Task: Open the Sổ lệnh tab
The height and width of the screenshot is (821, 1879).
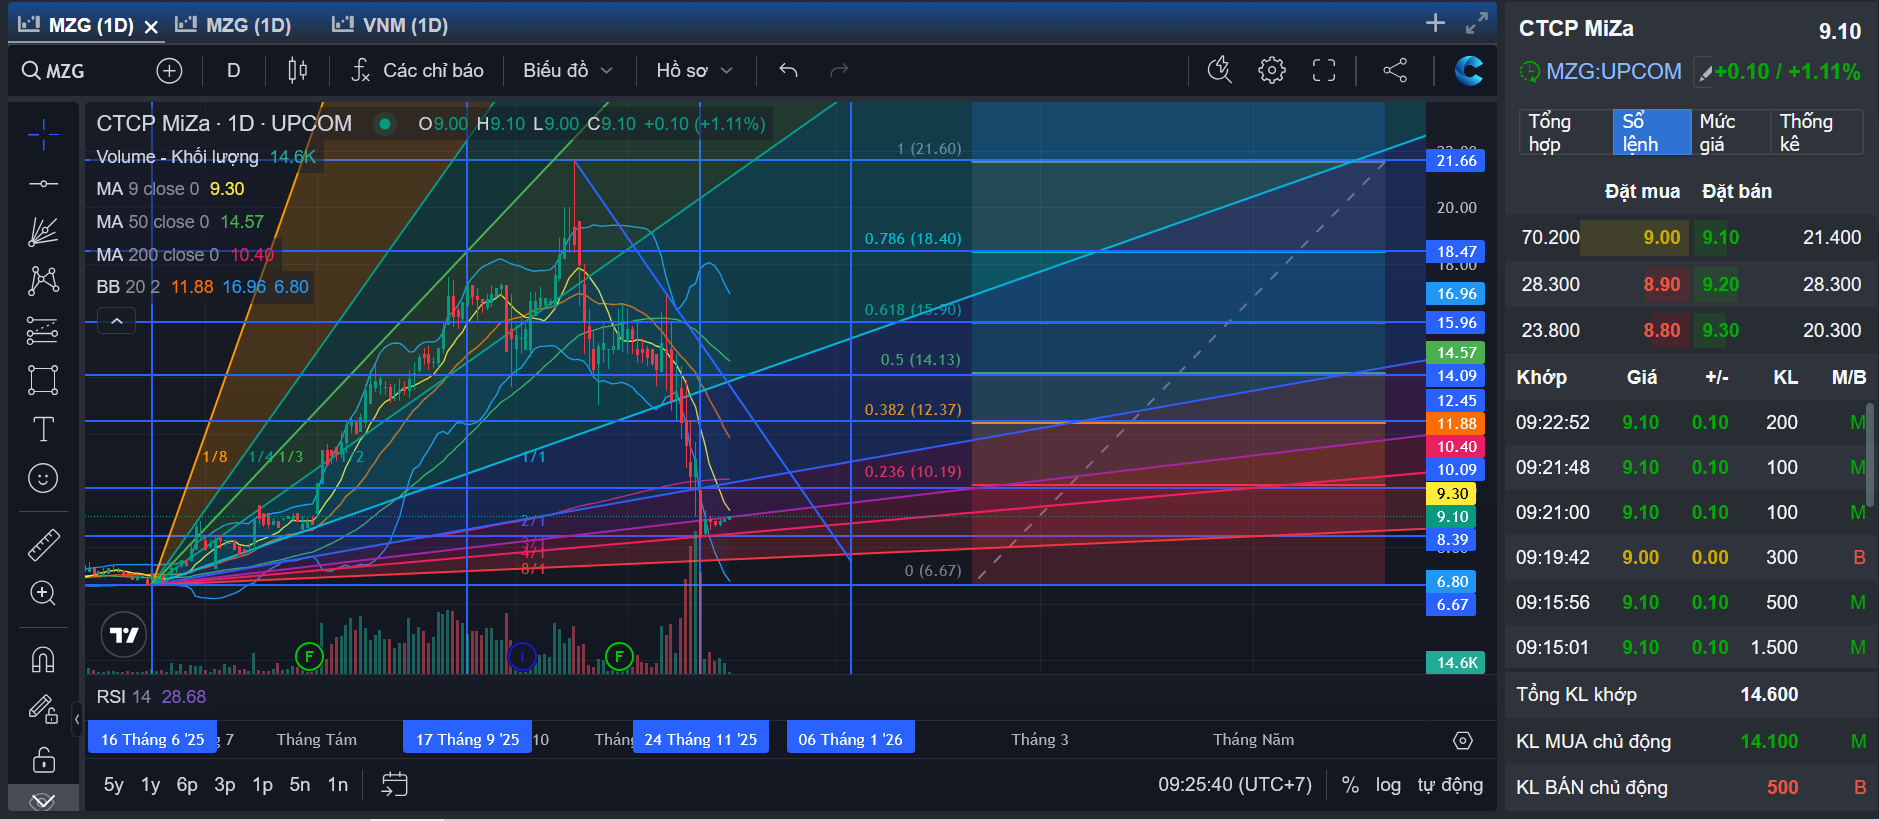Action: (1651, 132)
